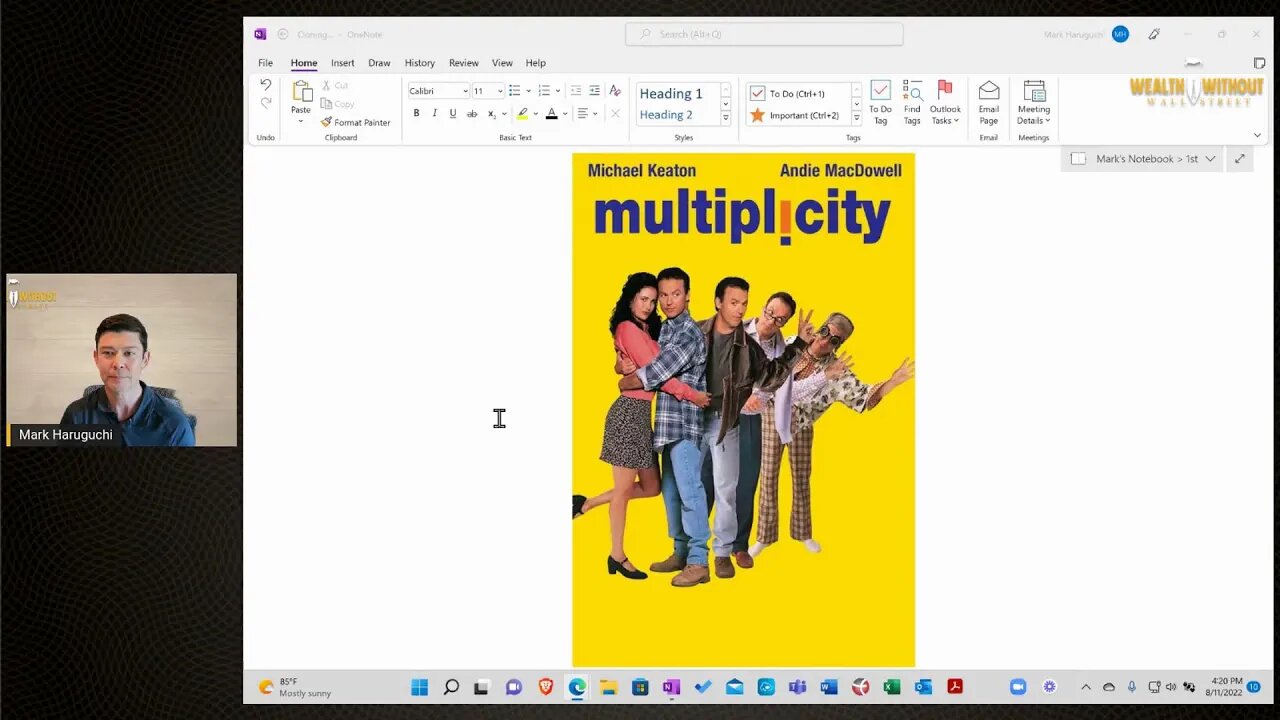Screen dimensions: 1280x720
Task: Open clock showing 4:20 PM
Action: [x=1225, y=686]
